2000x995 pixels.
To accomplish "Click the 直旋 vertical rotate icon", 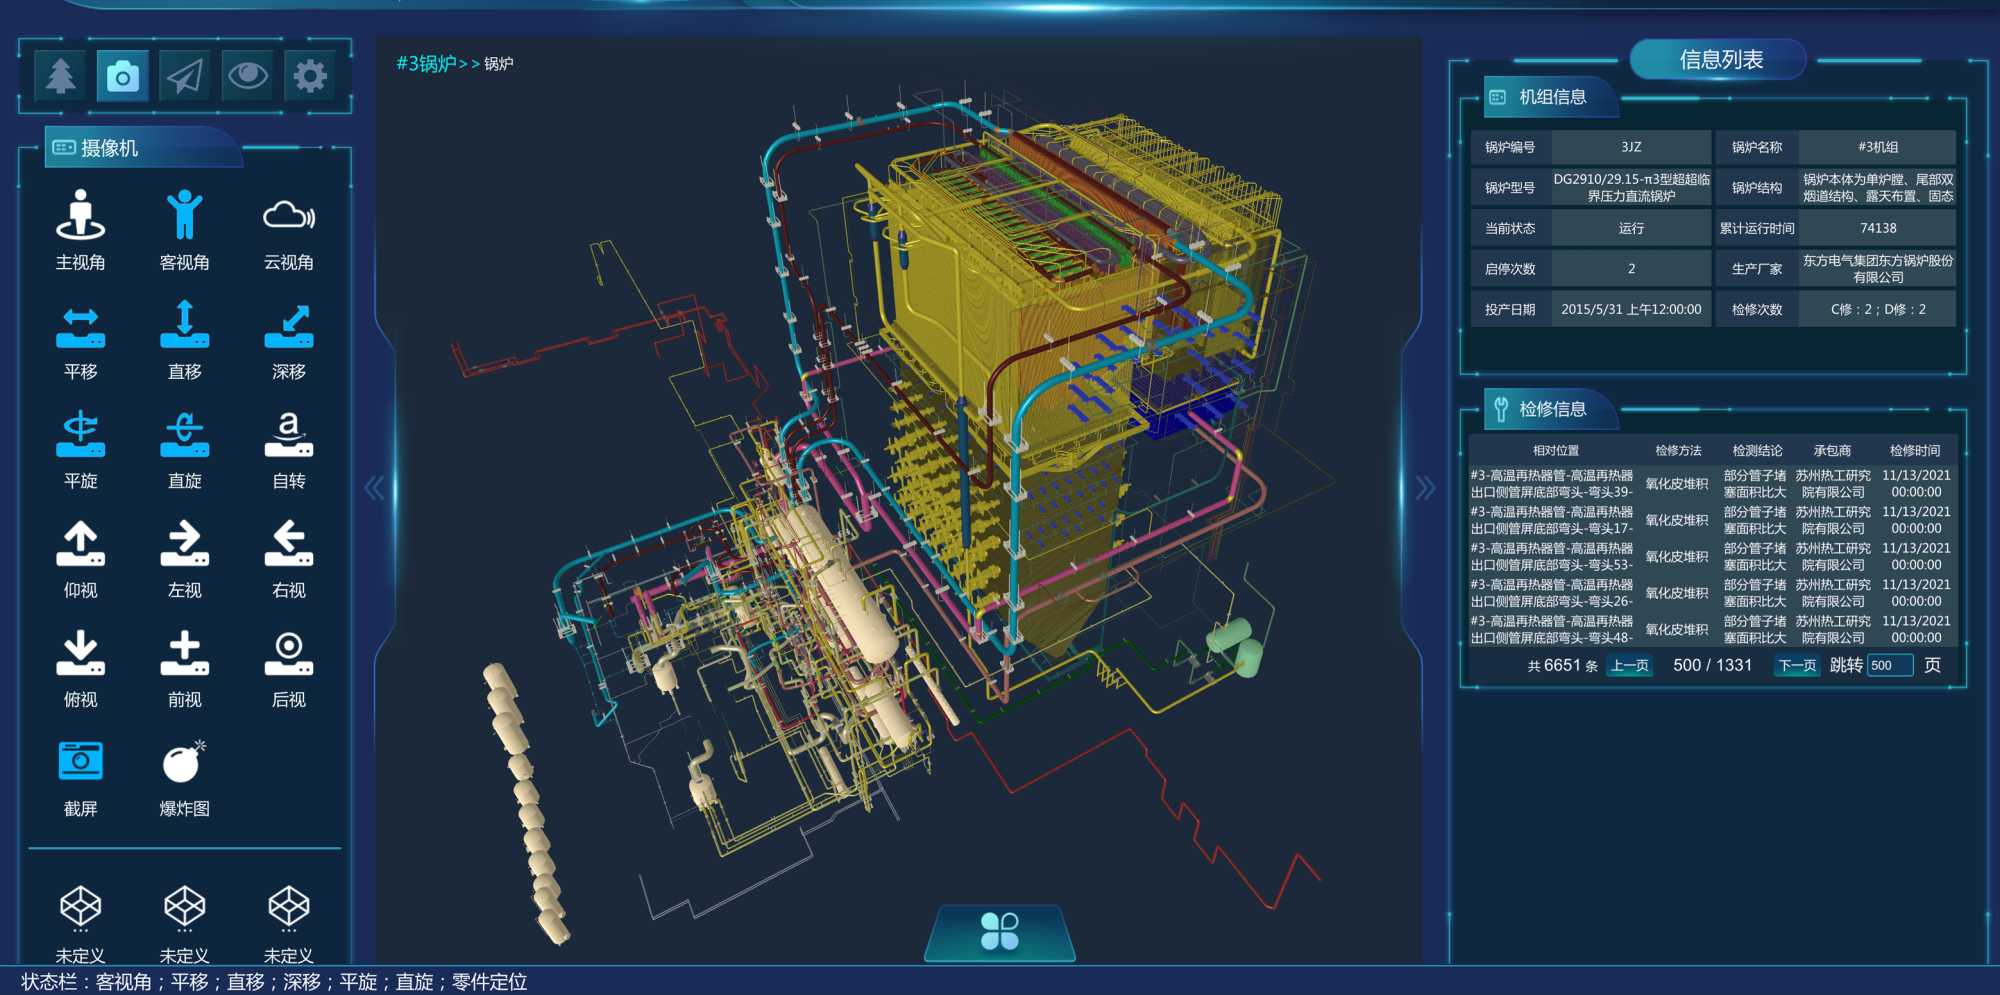I will [x=184, y=436].
